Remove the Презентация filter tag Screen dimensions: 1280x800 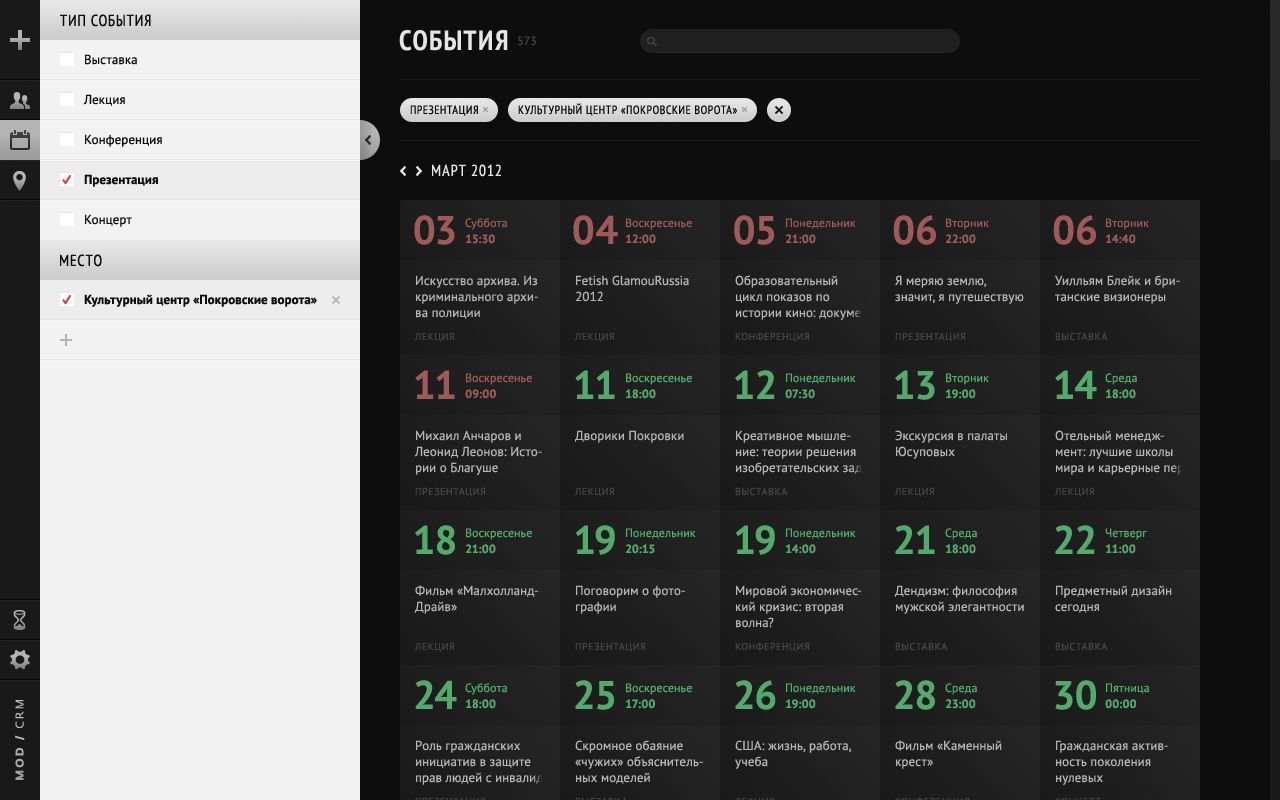click(x=486, y=110)
